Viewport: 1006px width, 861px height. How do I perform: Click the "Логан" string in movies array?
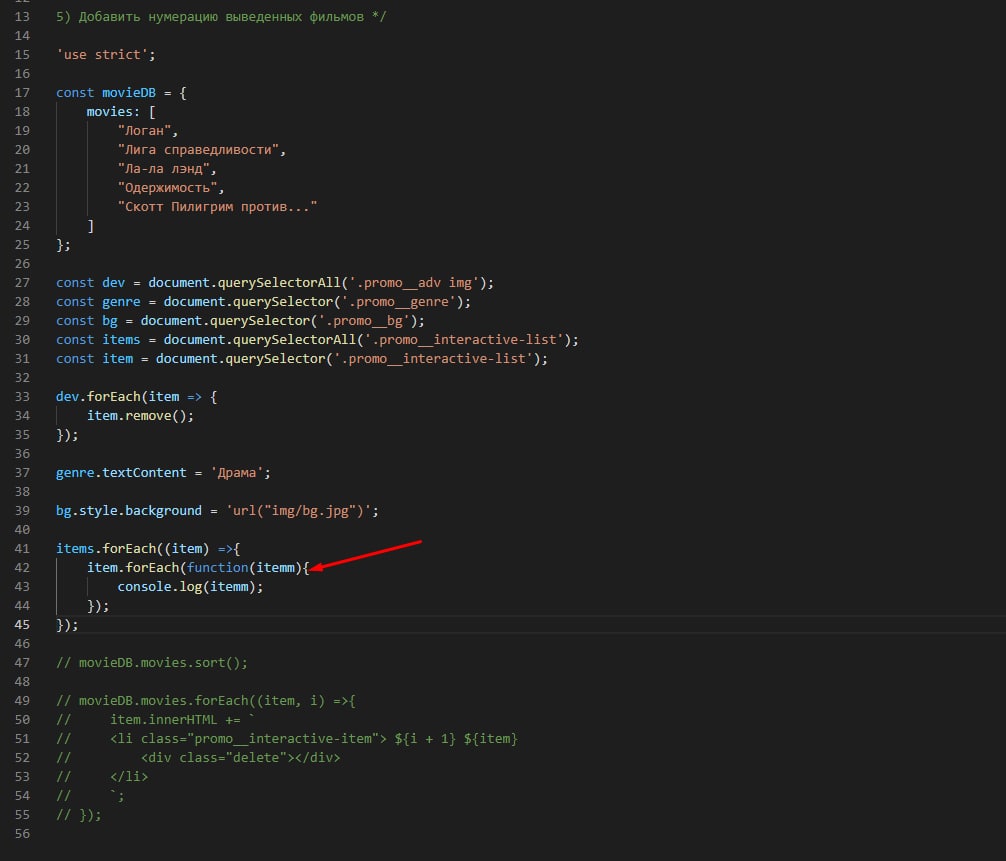point(144,130)
